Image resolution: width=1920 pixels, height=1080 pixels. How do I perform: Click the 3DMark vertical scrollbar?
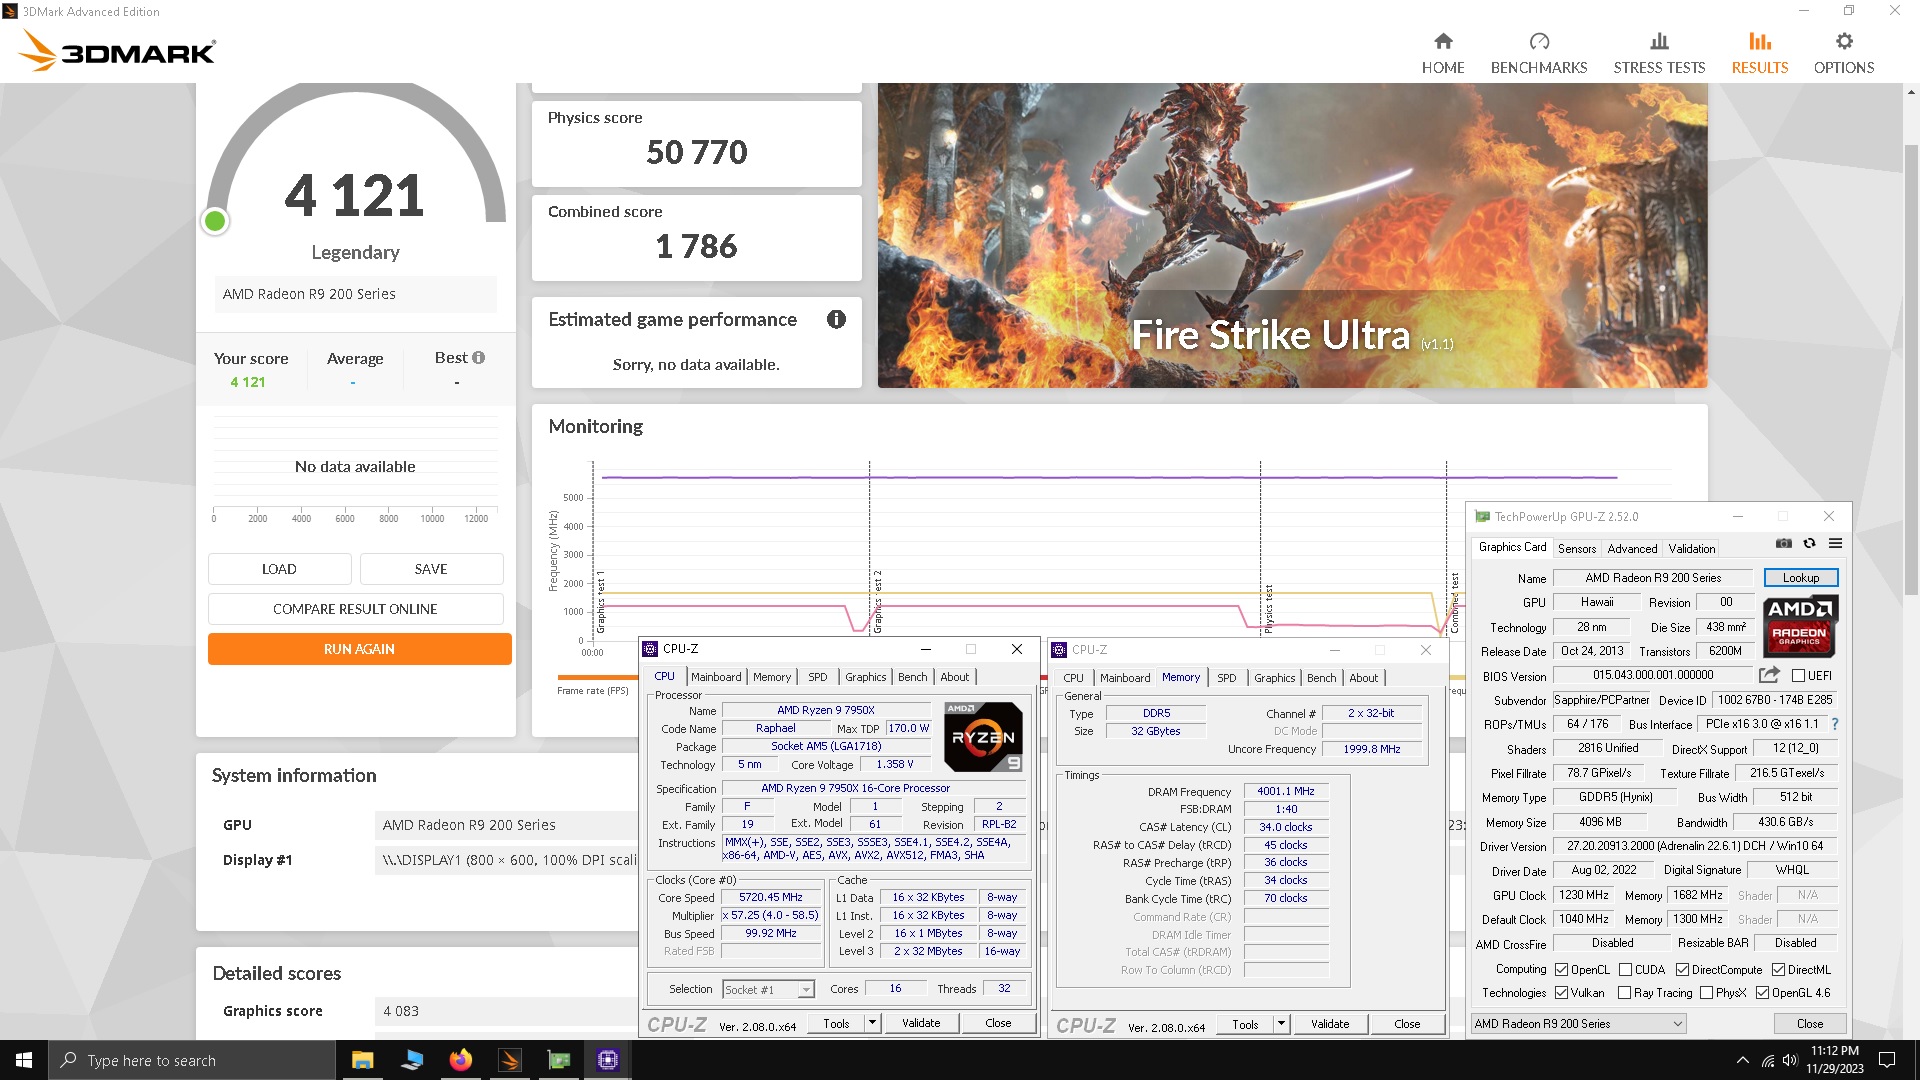pos(1910,370)
